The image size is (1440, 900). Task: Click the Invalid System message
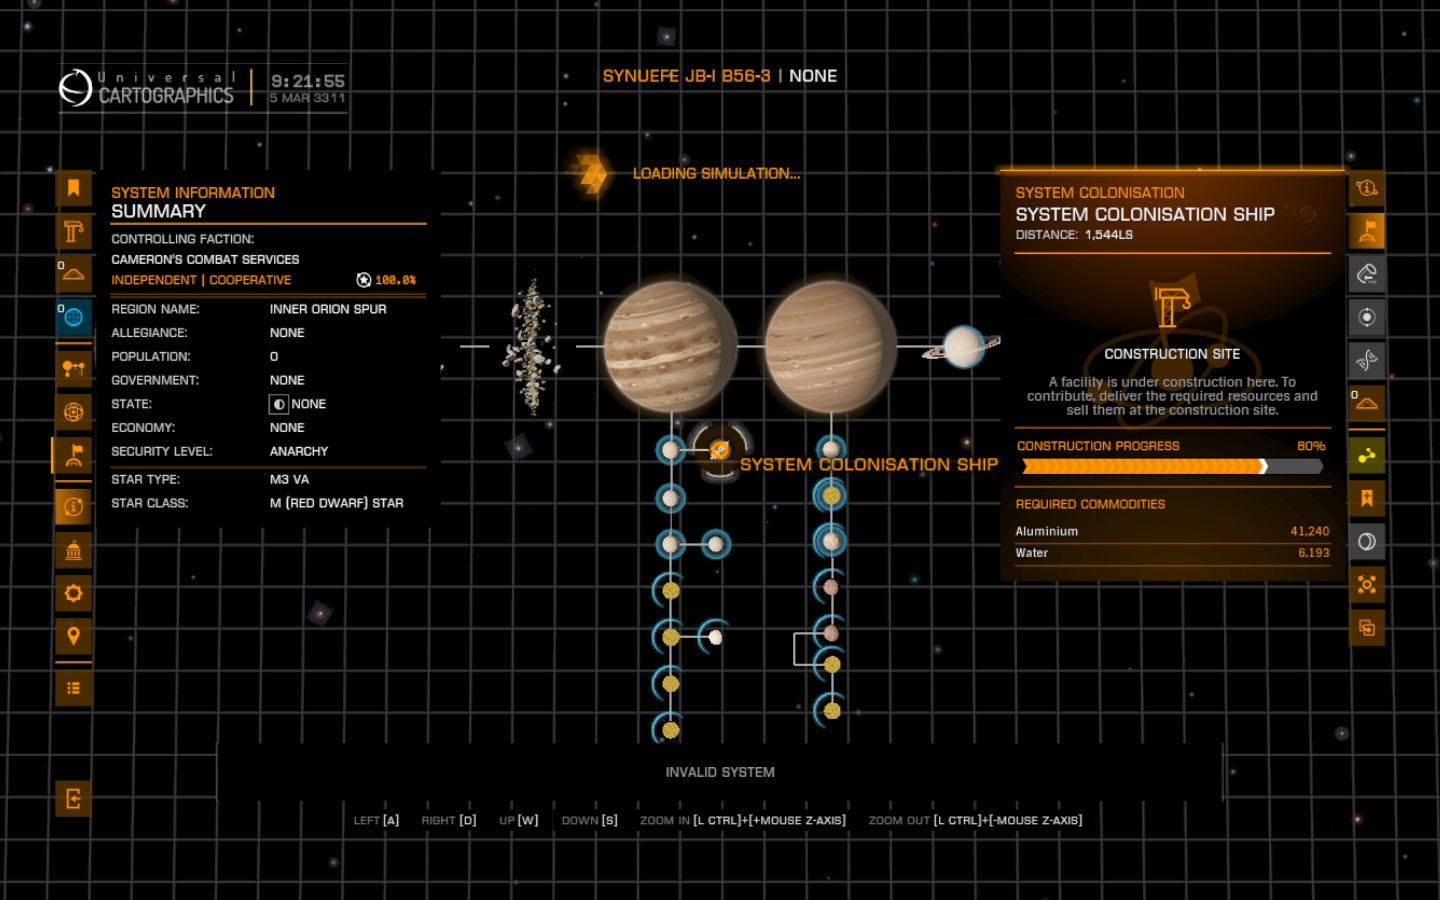click(x=720, y=772)
